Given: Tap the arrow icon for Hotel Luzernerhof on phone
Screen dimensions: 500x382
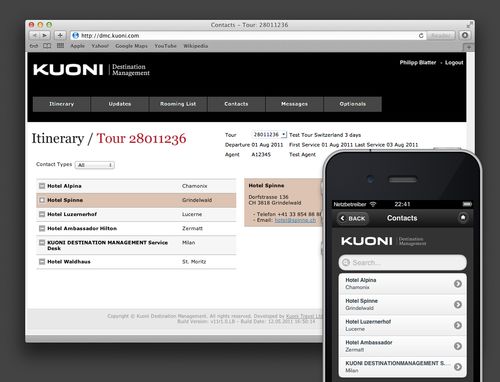Looking at the screenshot, I should coord(458,325).
